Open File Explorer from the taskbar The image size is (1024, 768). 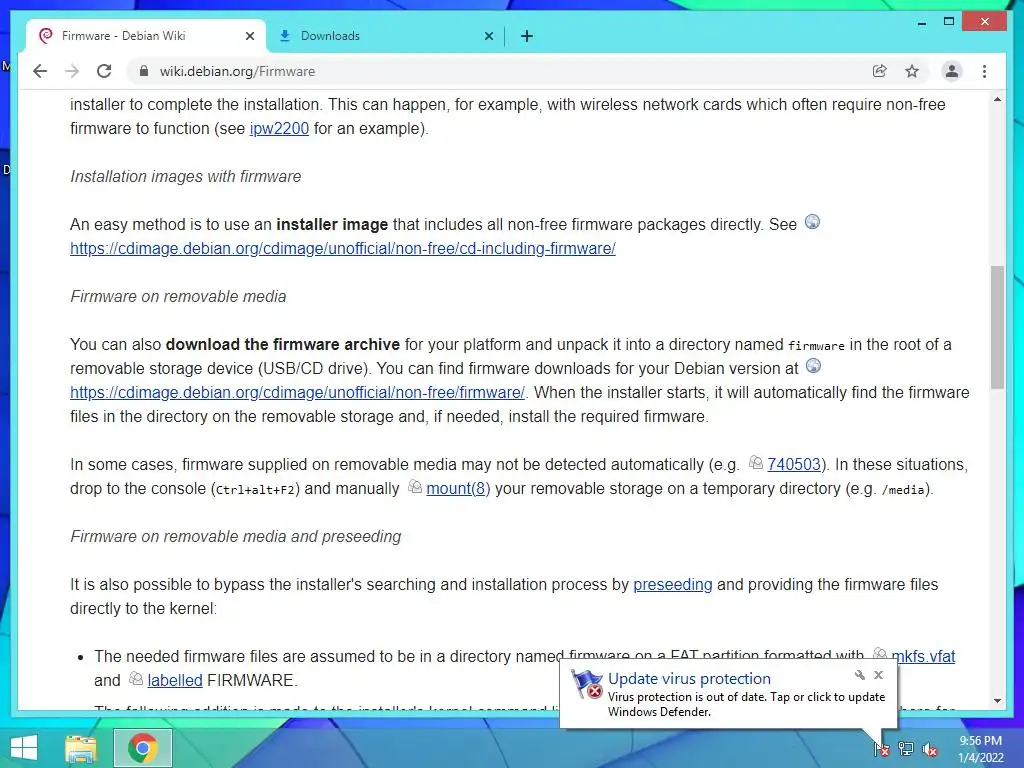tap(80, 748)
